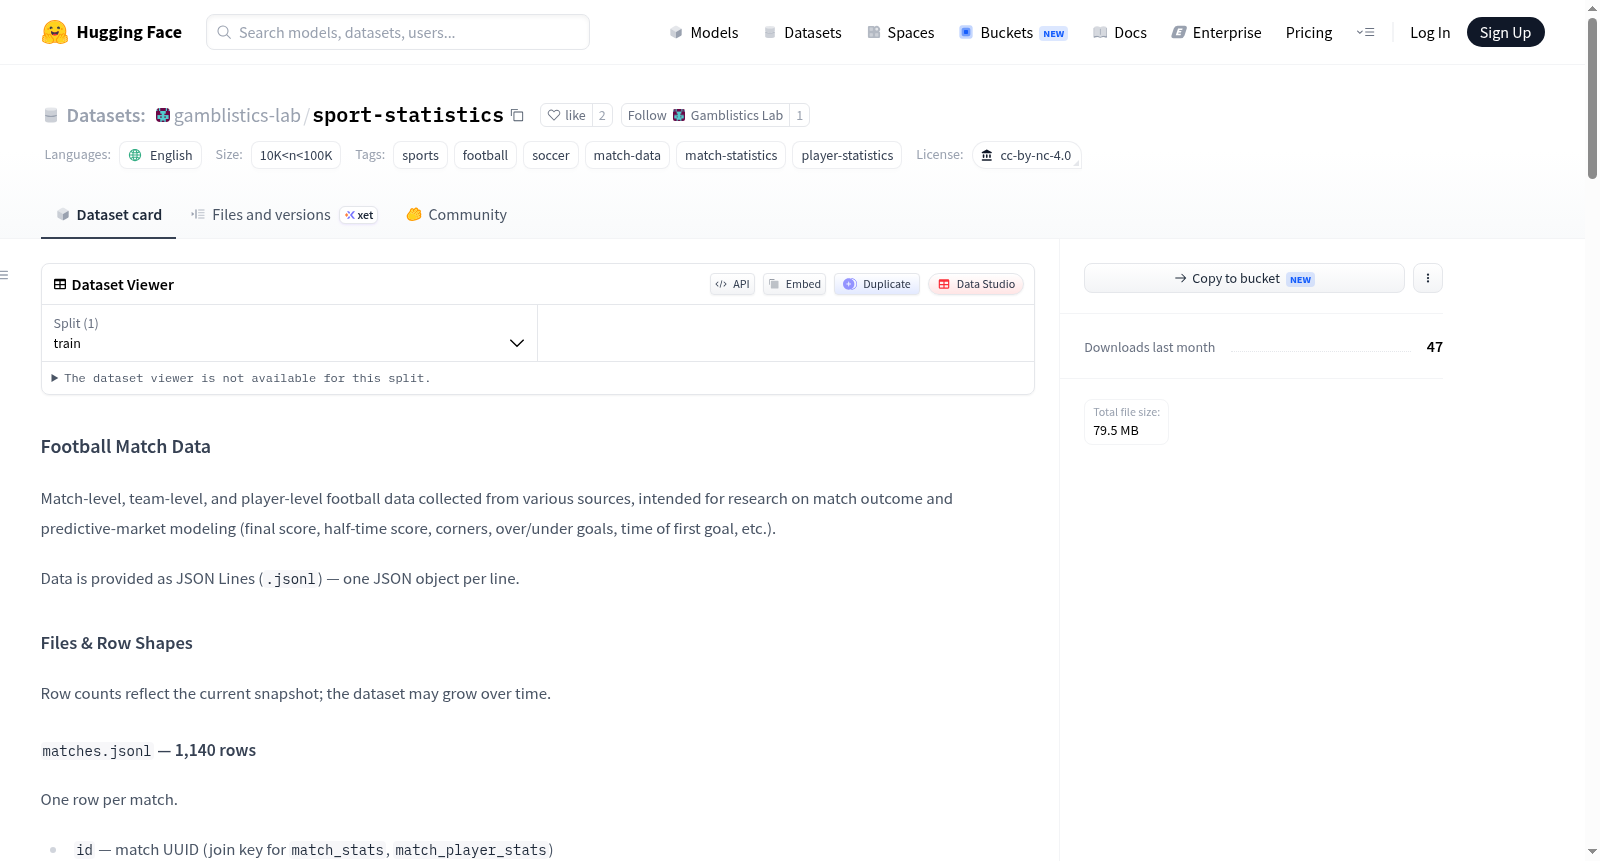Click the Football Match Data heading

tap(126, 446)
